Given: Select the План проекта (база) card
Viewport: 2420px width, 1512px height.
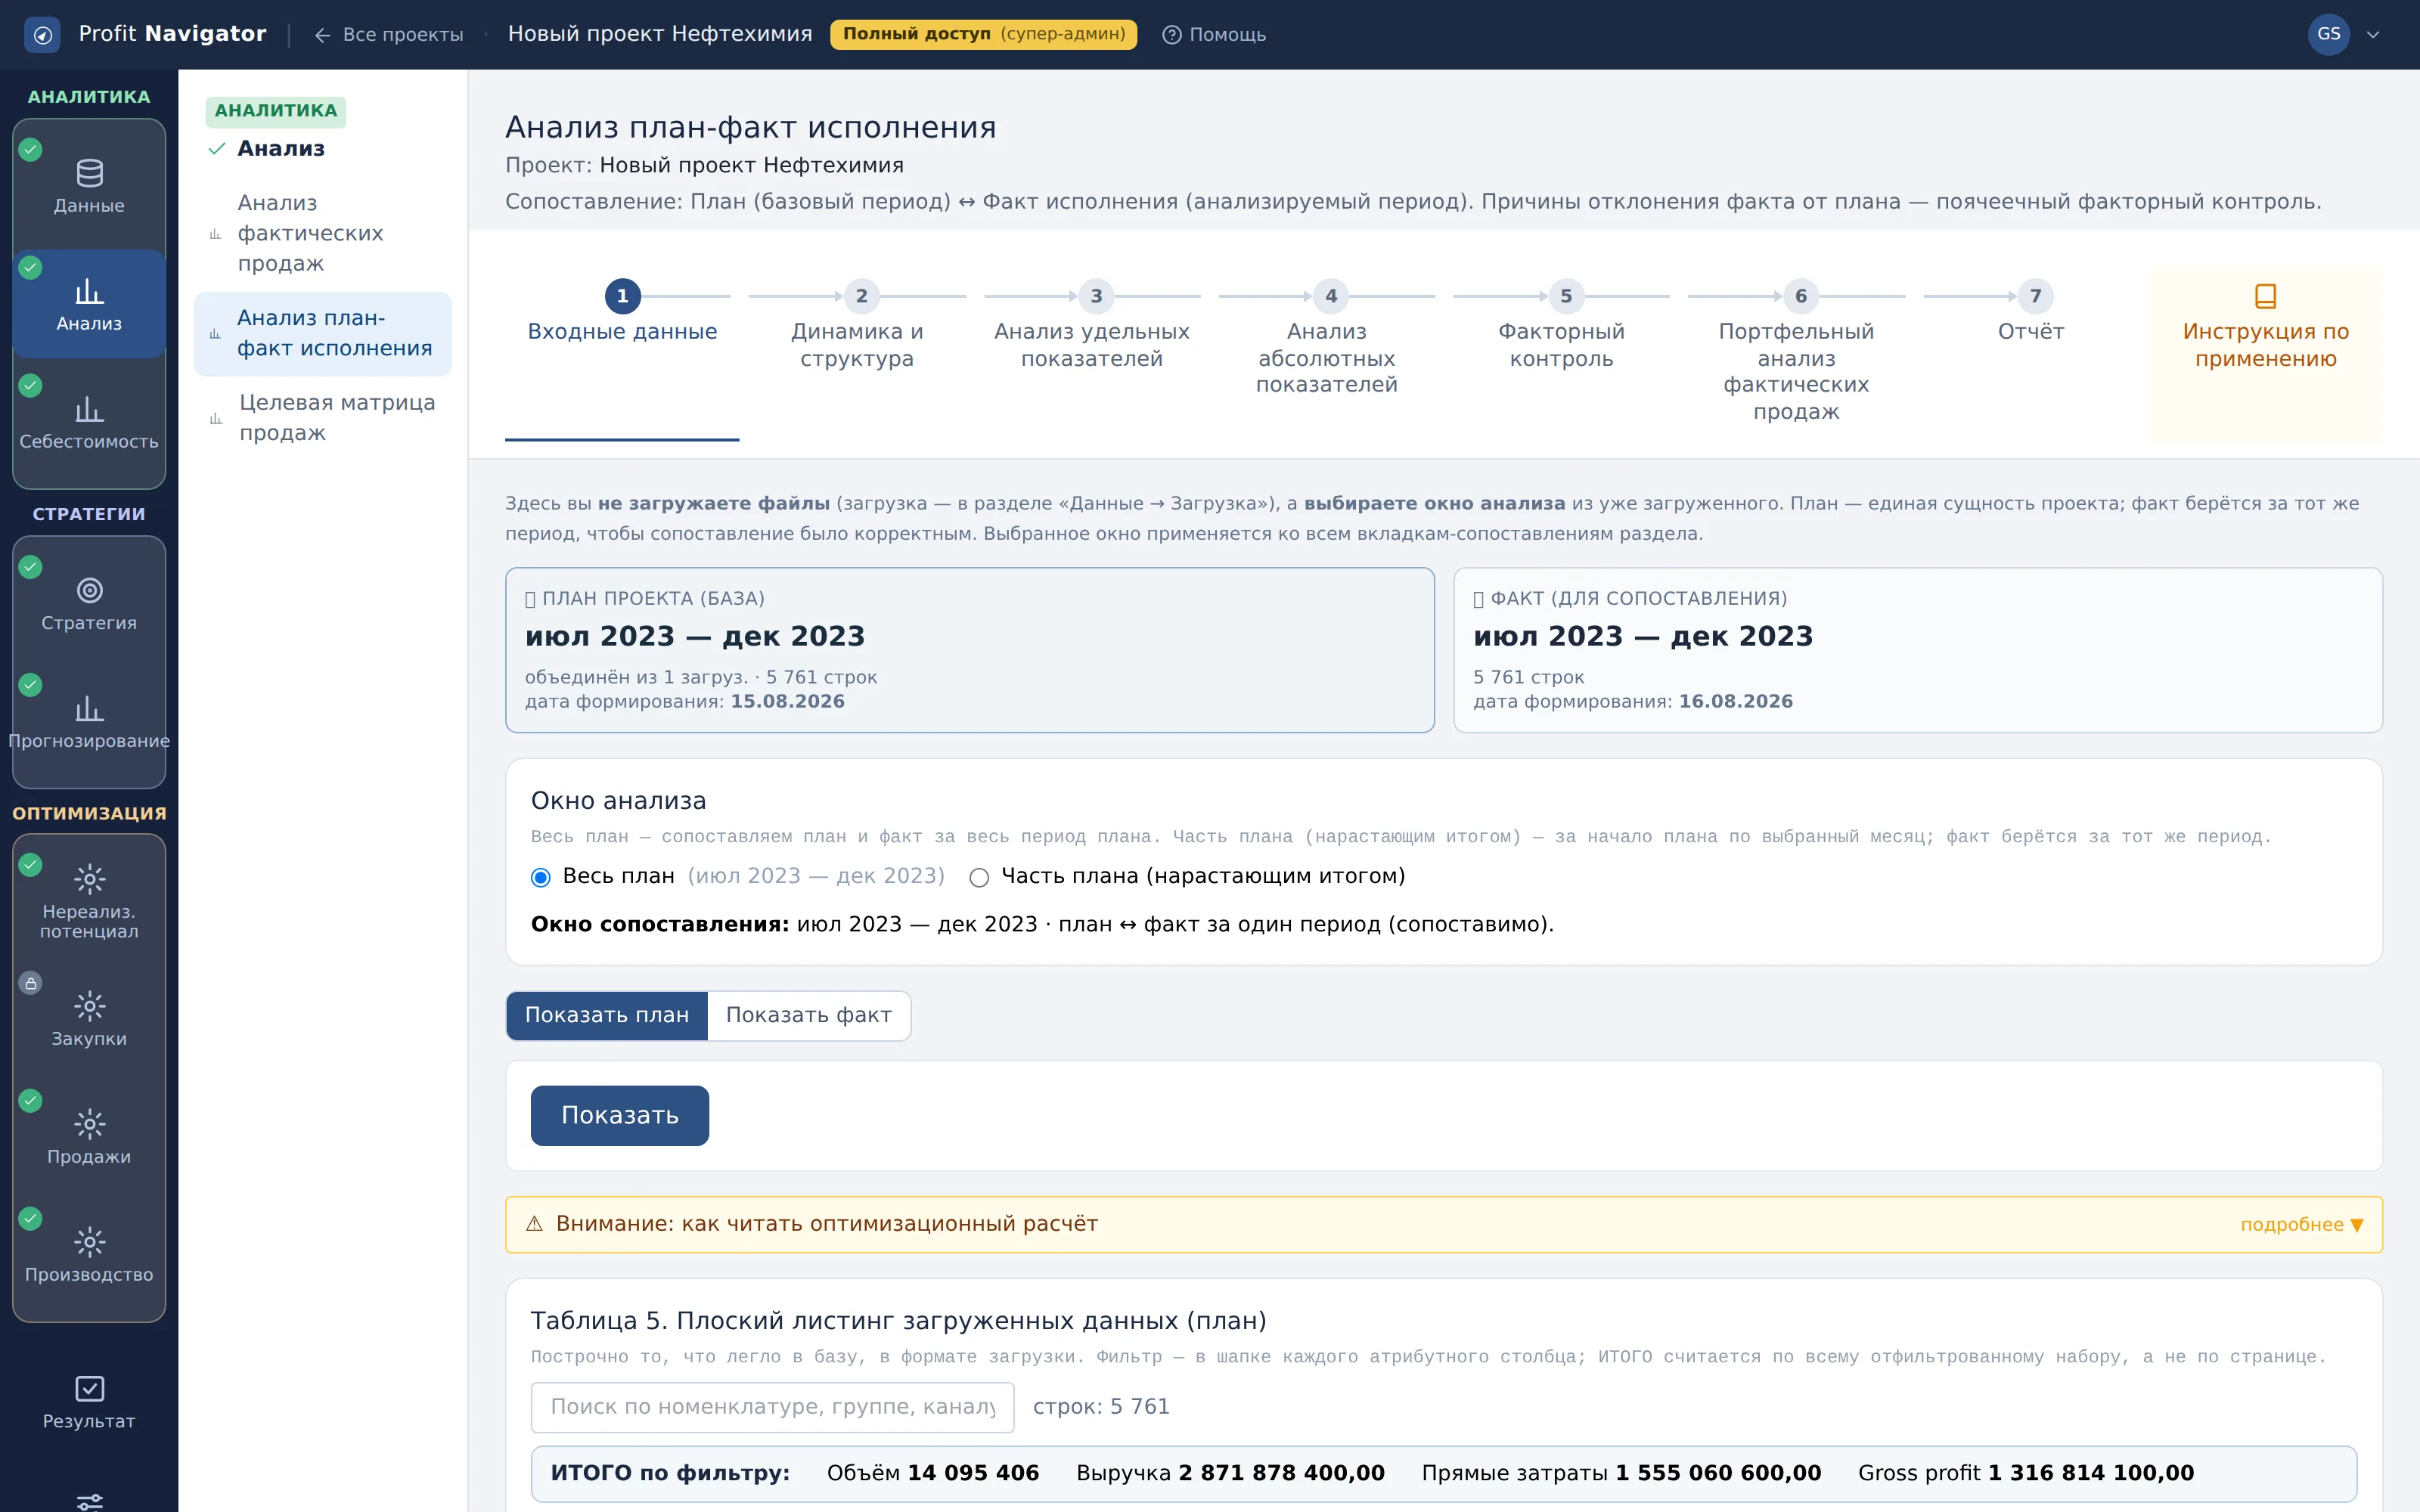Looking at the screenshot, I should (969, 650).
